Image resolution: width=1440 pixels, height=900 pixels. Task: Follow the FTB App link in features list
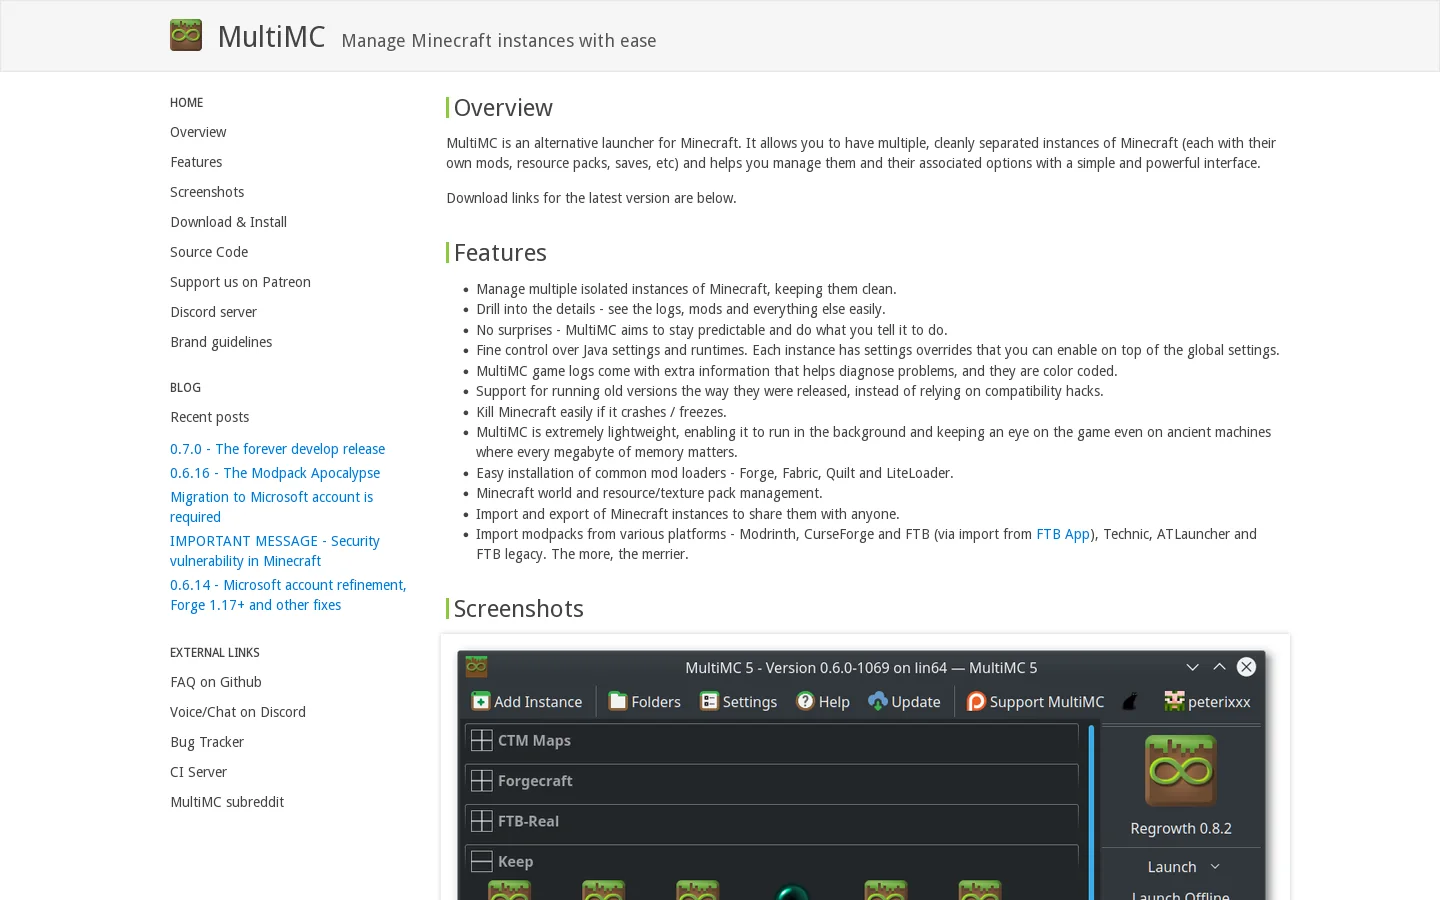[1063, 534]
